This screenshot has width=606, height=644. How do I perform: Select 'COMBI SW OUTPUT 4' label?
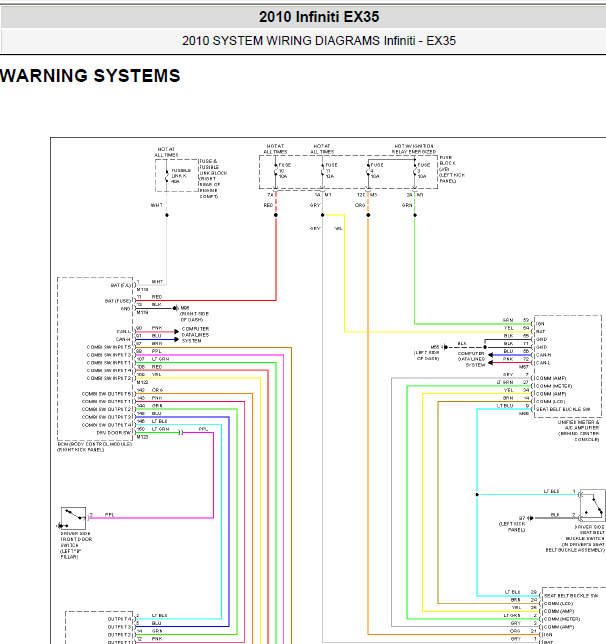tap(106, 425)
